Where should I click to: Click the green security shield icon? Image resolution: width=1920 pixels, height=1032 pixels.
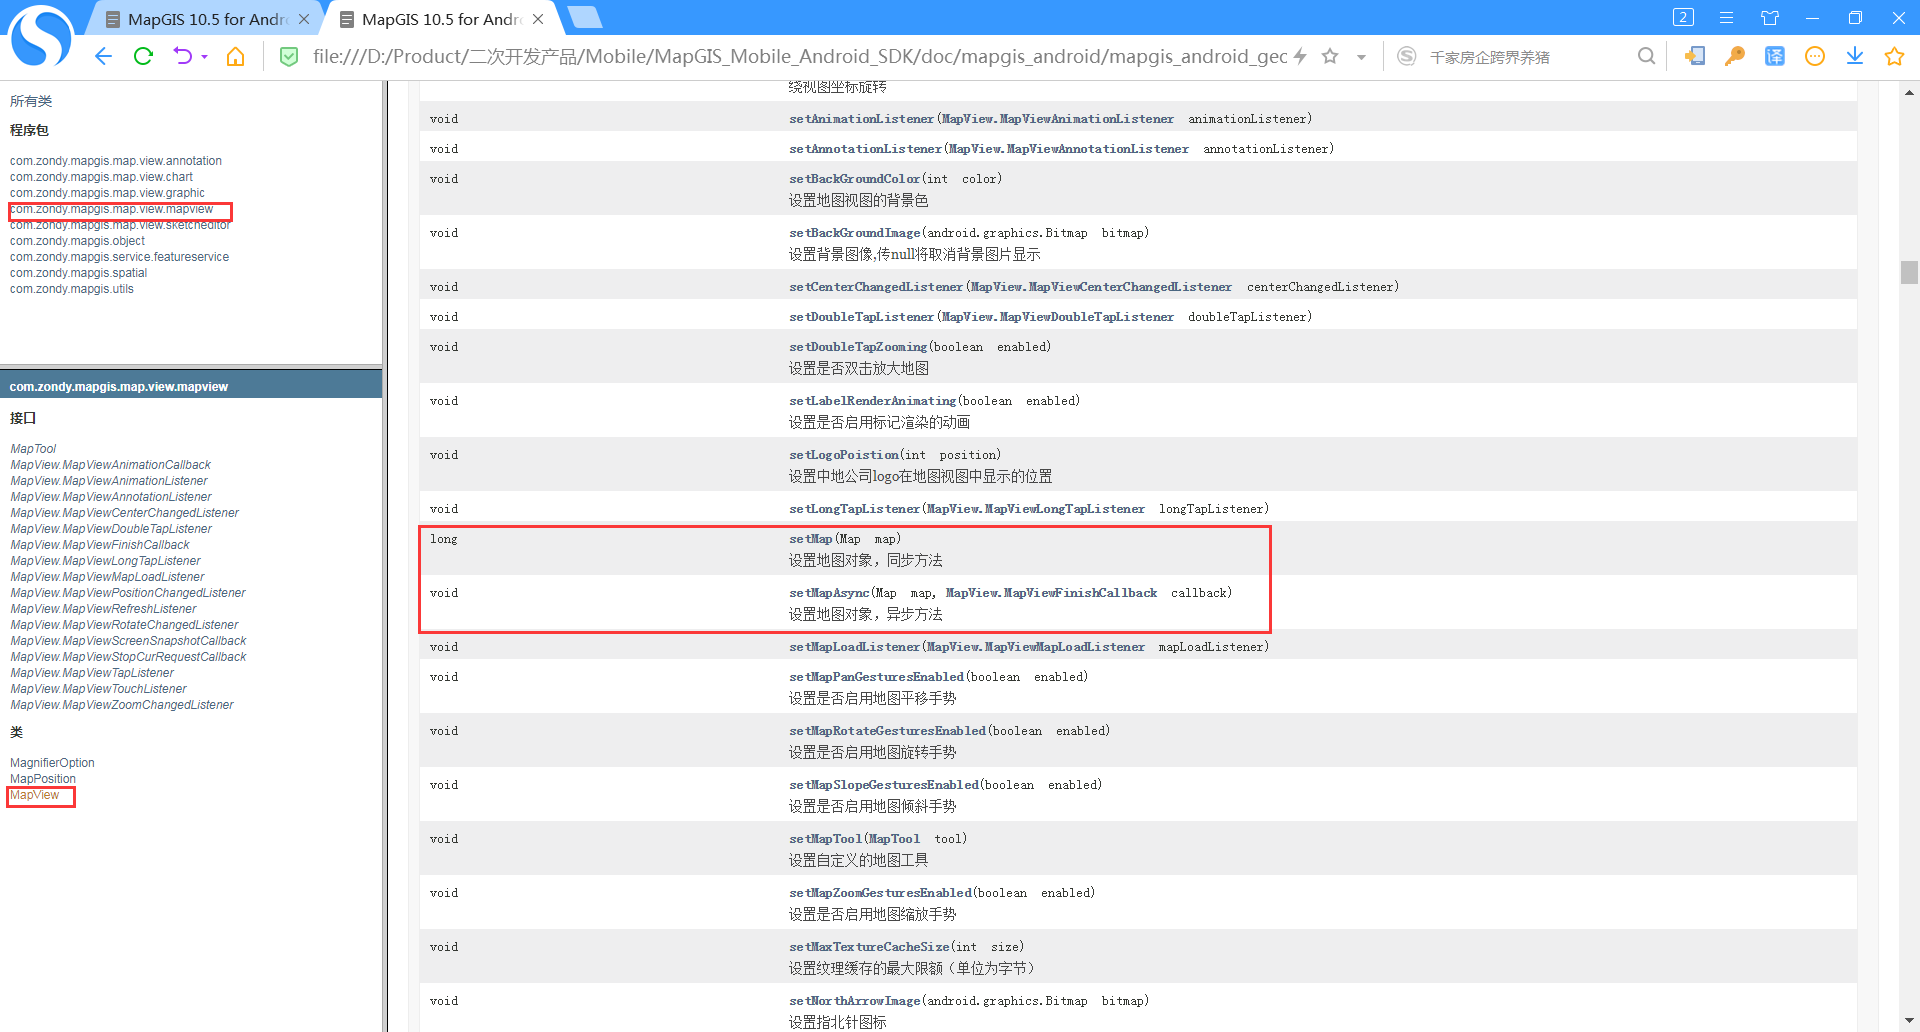(x=289, y=57)
